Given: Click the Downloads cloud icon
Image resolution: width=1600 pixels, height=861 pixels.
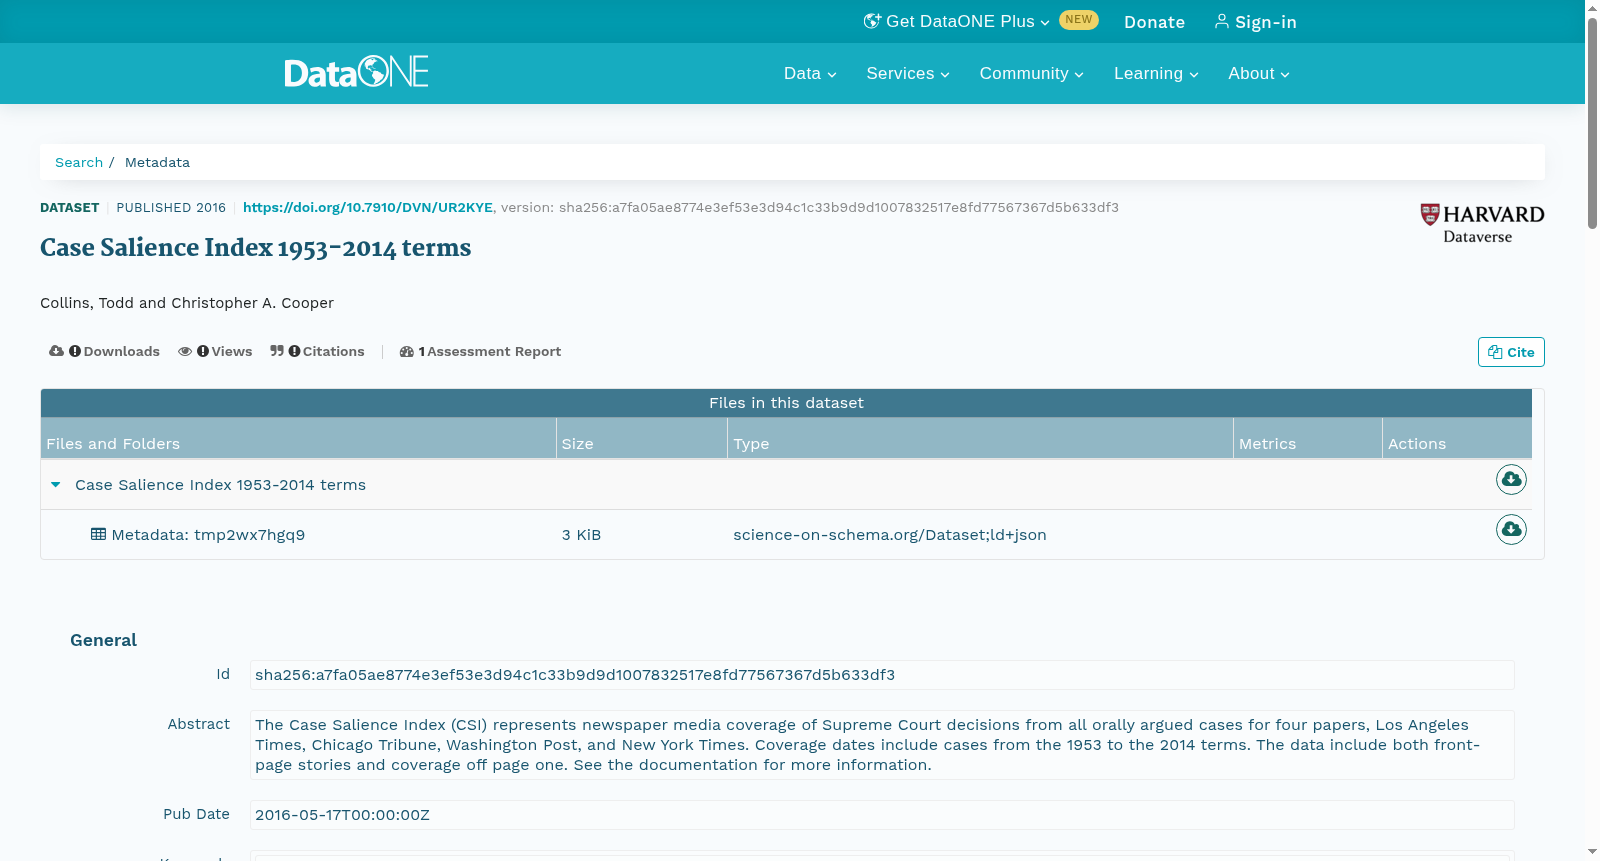Looking at the screenshot, I should click(x=56, y=351).
